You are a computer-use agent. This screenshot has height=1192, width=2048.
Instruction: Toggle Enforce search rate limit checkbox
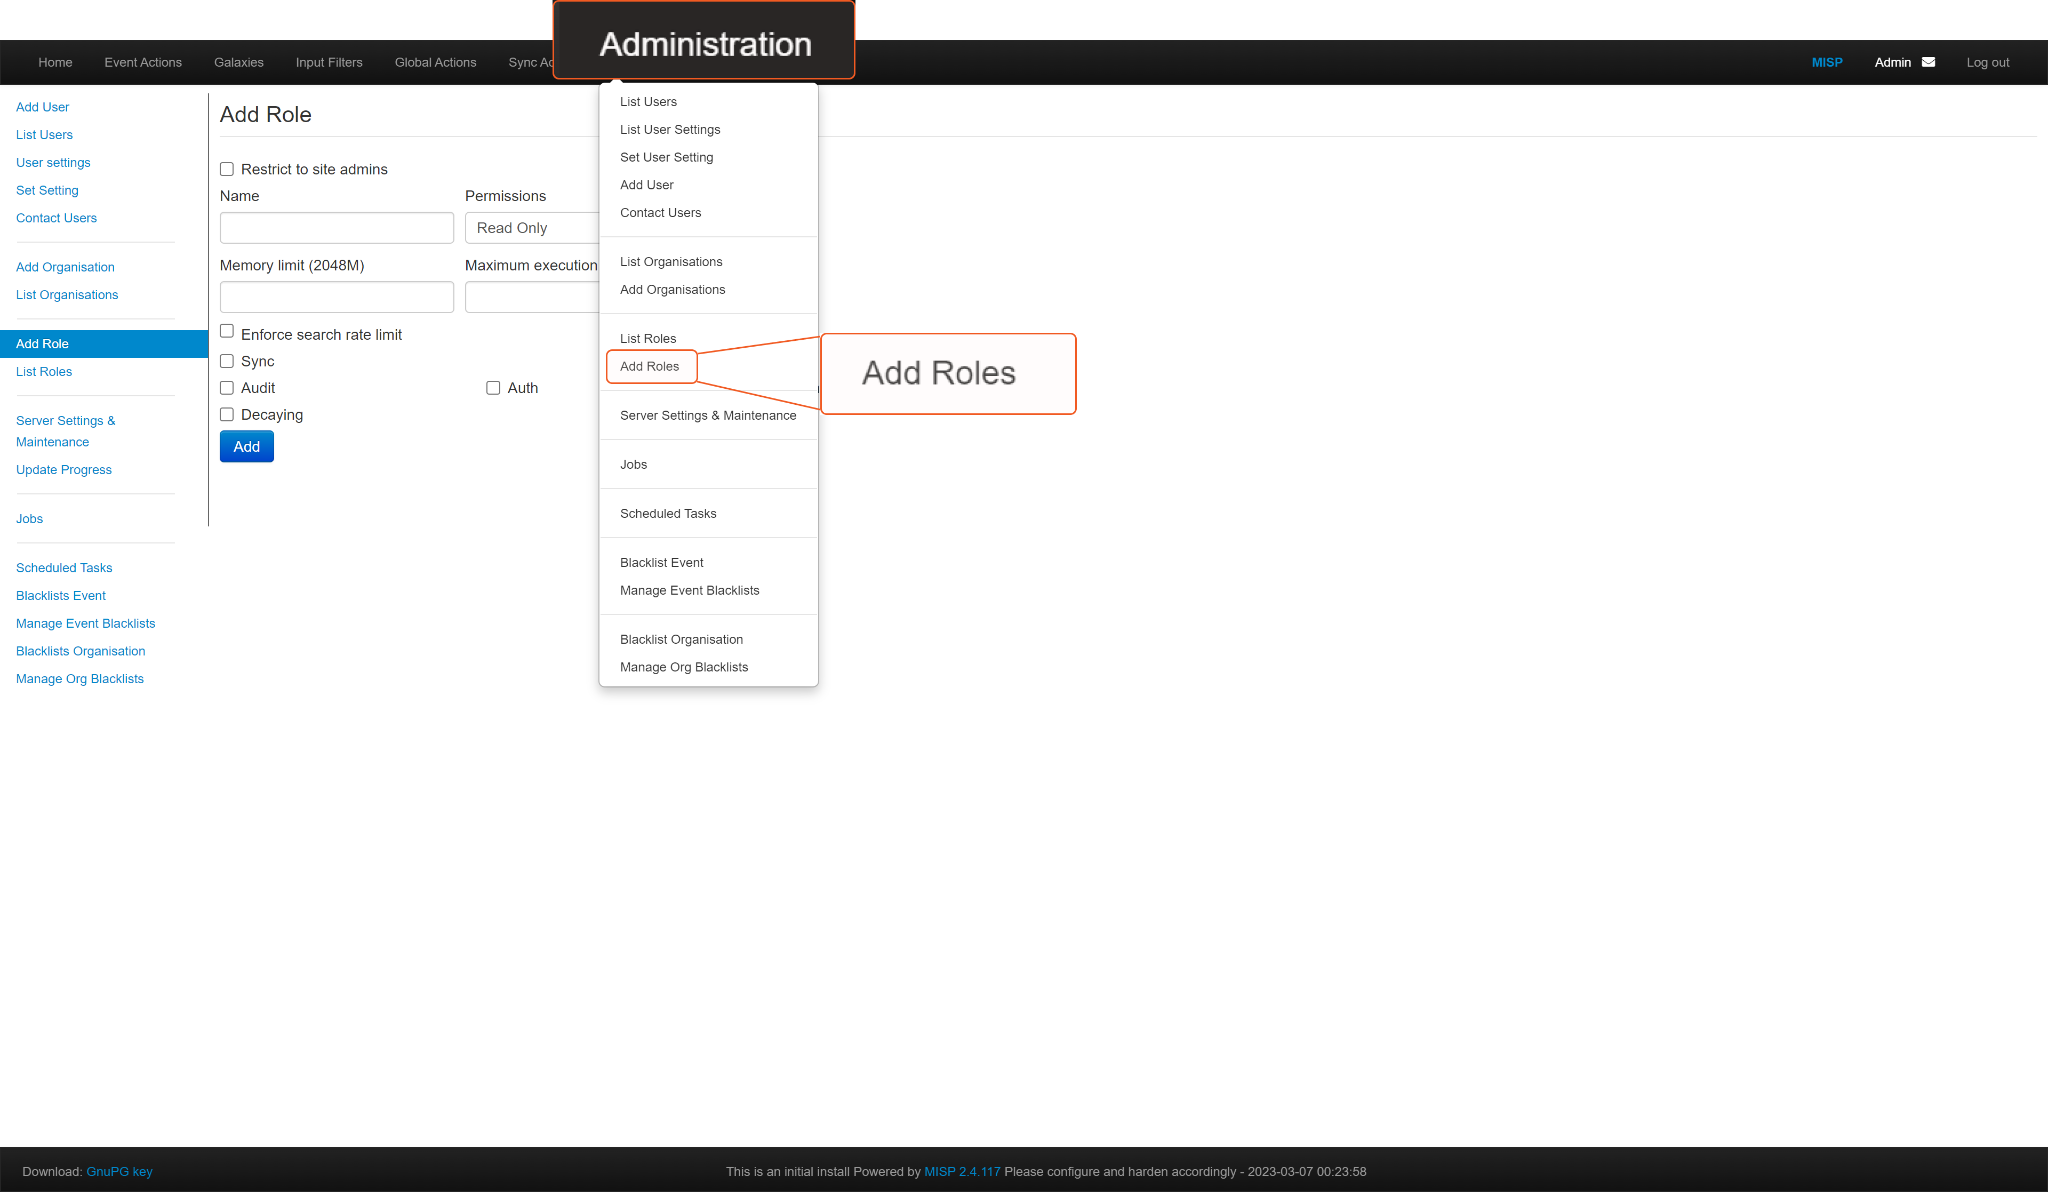pos(227,331)
